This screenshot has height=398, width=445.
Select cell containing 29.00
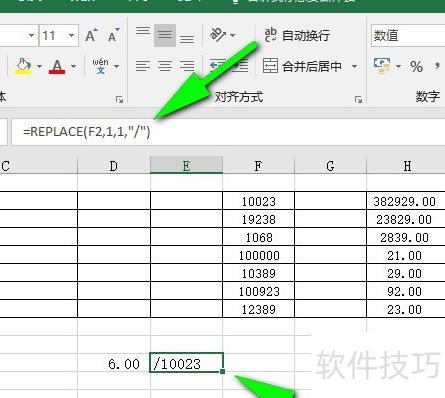click(406, 273)
